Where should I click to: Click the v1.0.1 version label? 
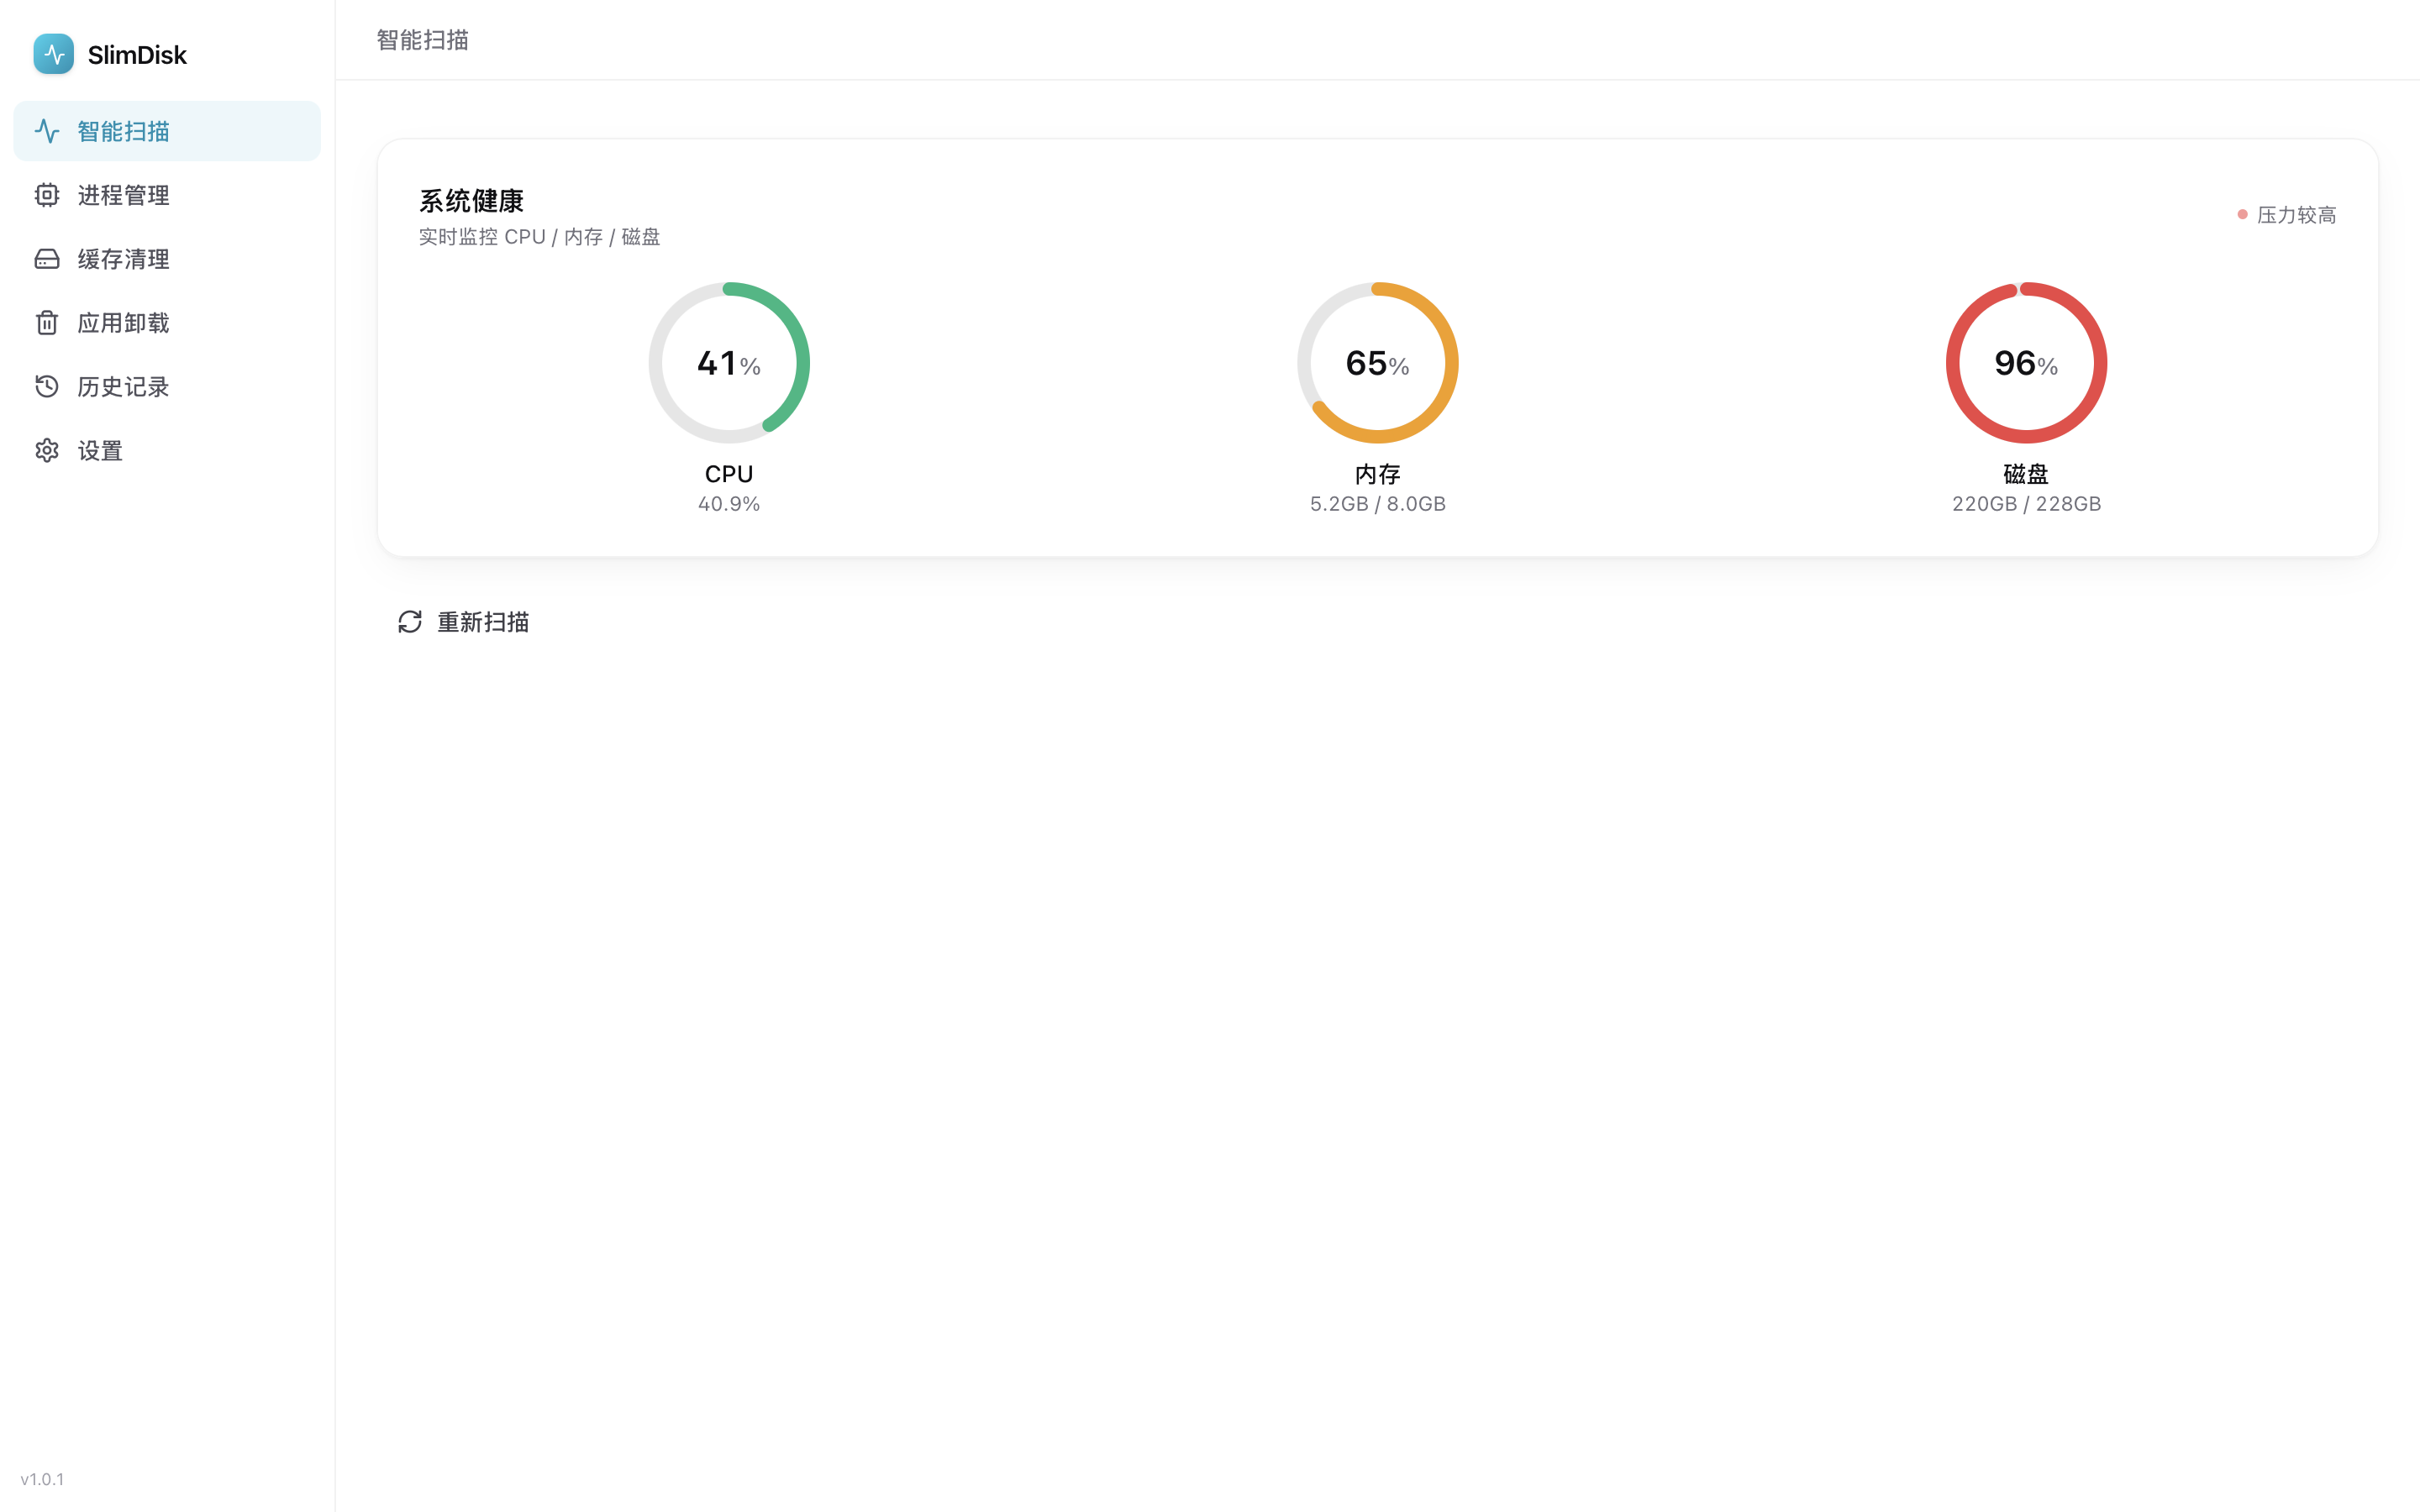click(42, 1479)
